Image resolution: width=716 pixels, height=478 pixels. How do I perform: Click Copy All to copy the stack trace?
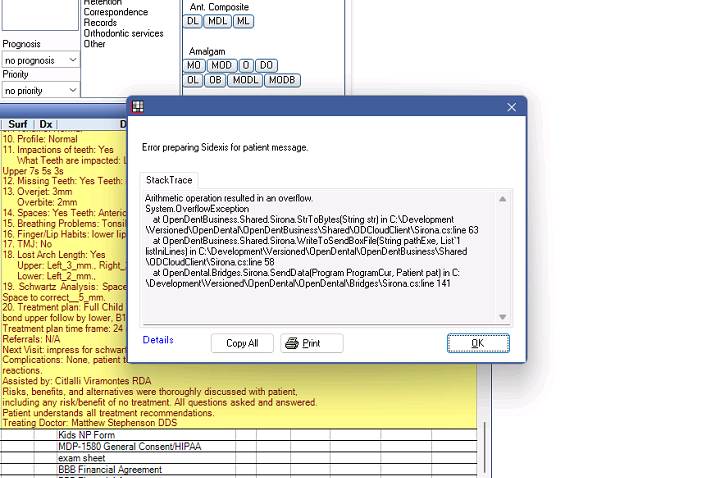[x=242, y=343]
